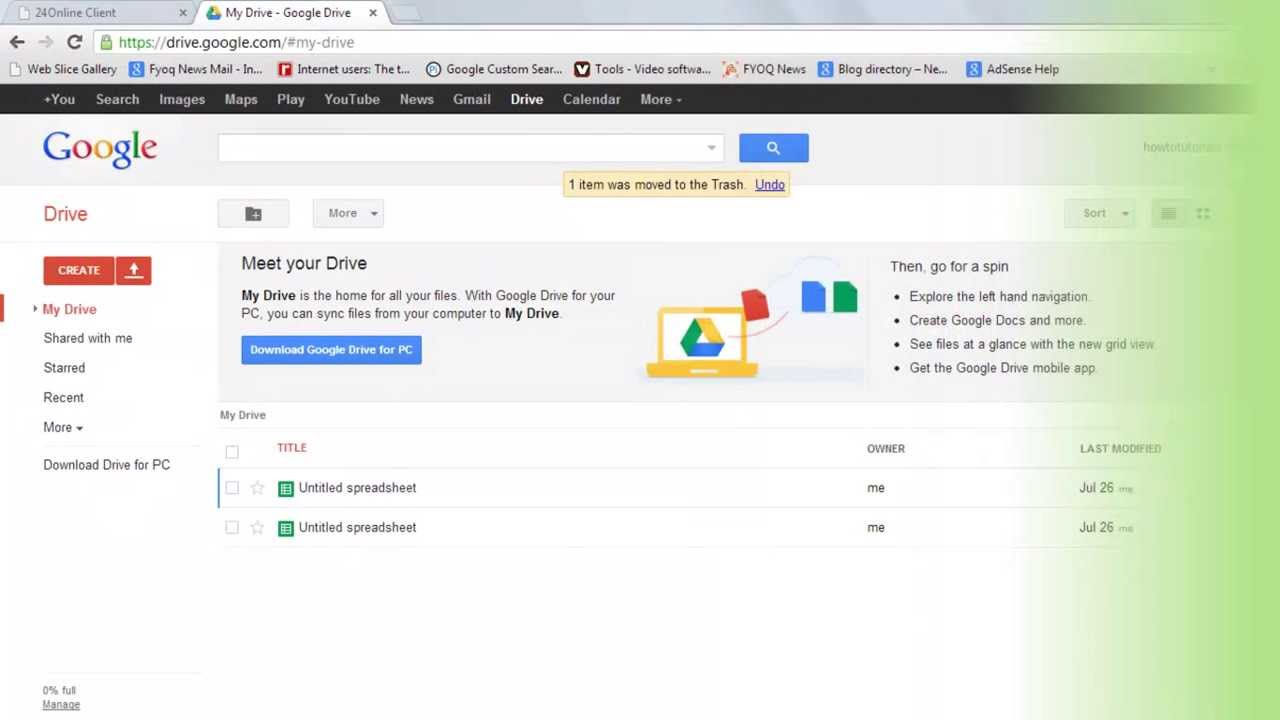Open the search options dropdown arrow
The image size is (1280, 720).
711,148
